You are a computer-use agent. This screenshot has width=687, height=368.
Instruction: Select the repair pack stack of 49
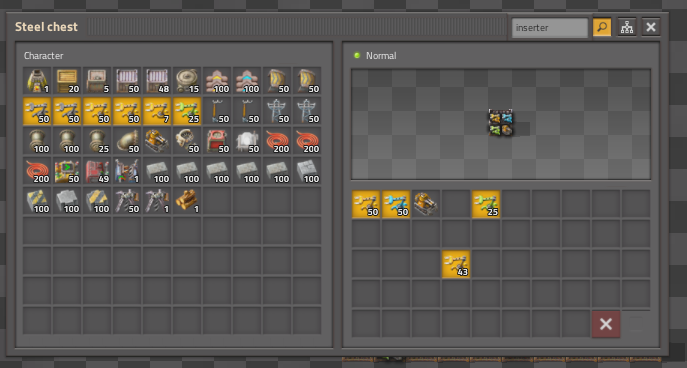(x=97, y=171)
